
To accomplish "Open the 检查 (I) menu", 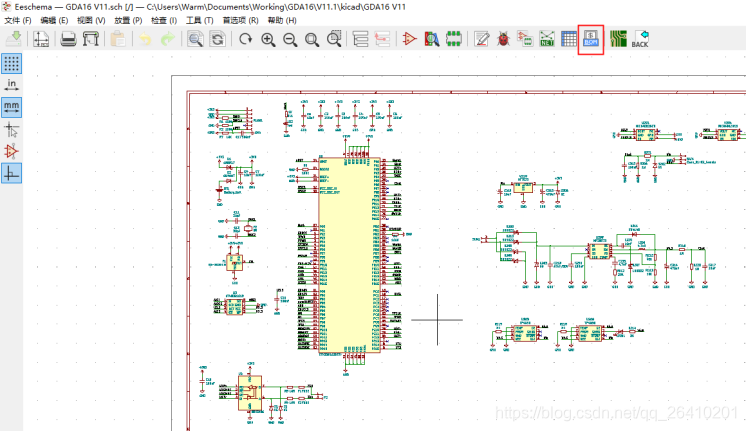I will tap(164, 20).
